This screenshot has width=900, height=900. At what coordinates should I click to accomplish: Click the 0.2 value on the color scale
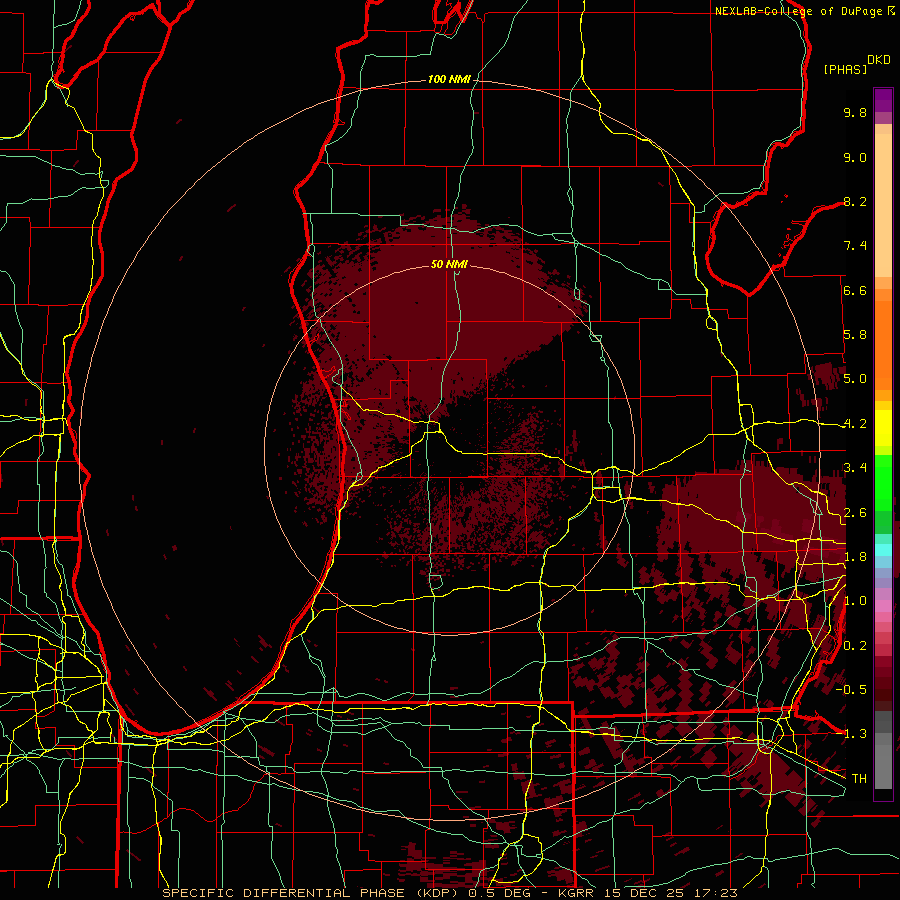point(855,645)
